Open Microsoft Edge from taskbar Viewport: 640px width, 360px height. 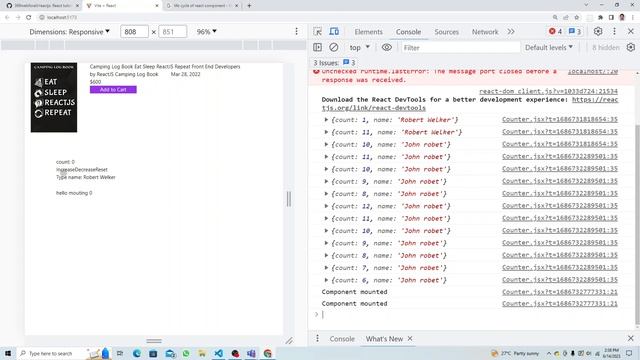(137, 353)
